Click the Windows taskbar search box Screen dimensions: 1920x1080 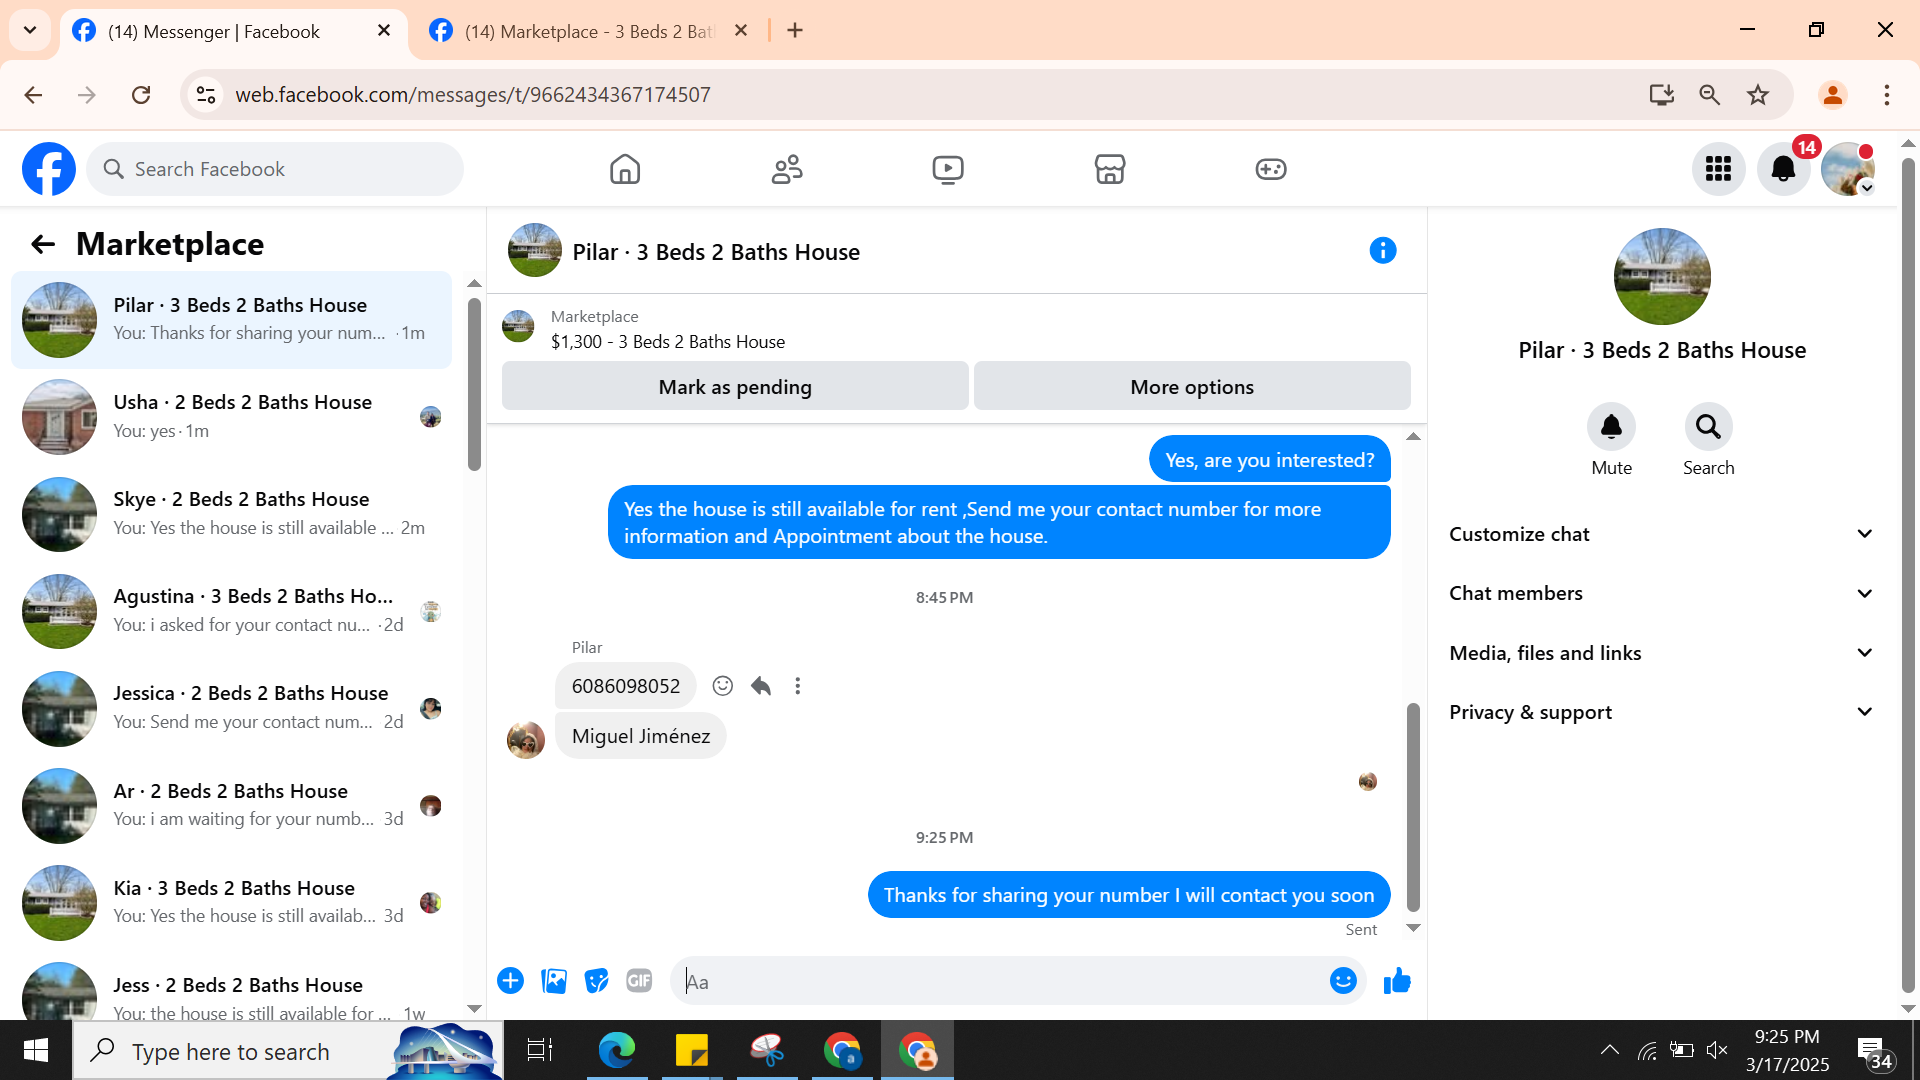pos(288,1051)
